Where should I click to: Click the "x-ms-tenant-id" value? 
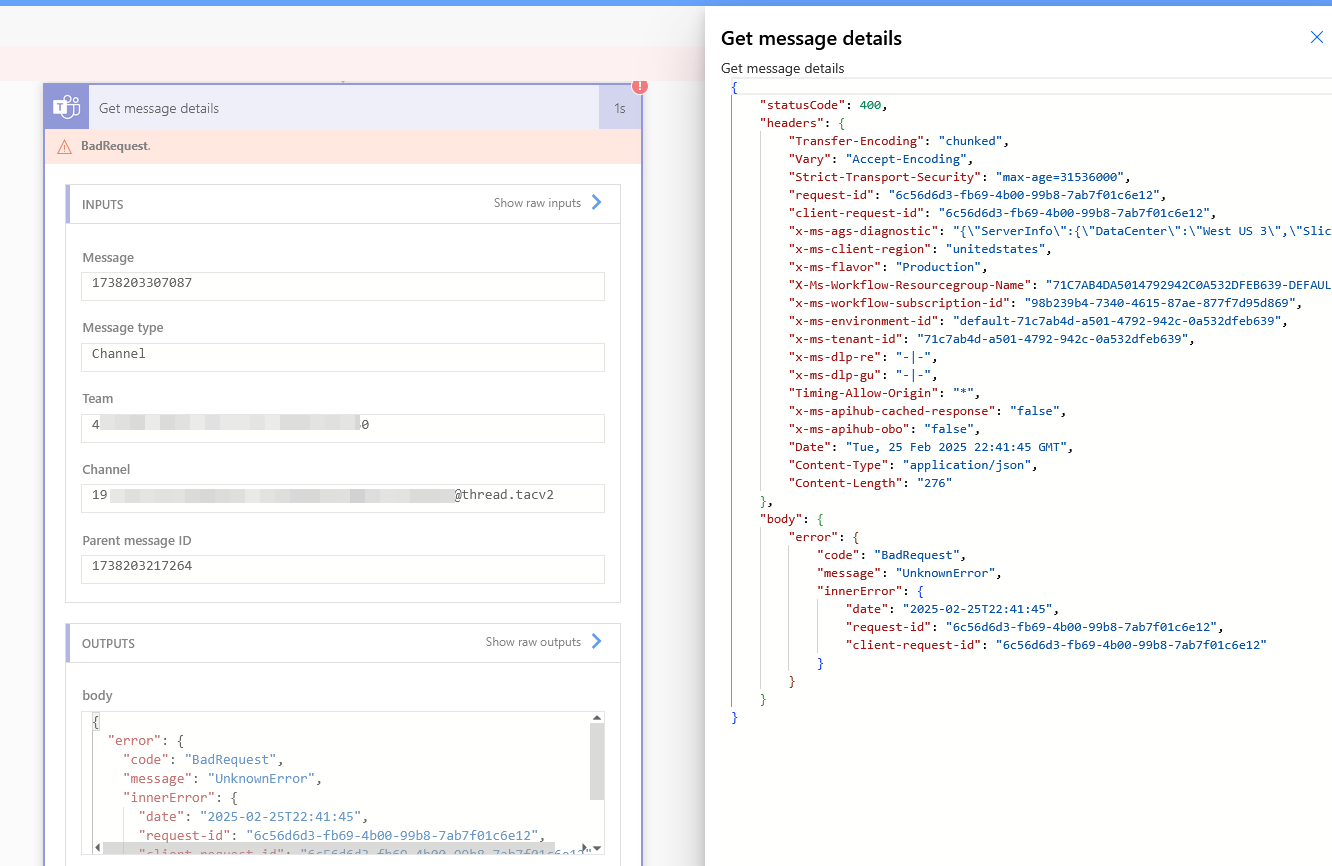(1052, 339)
